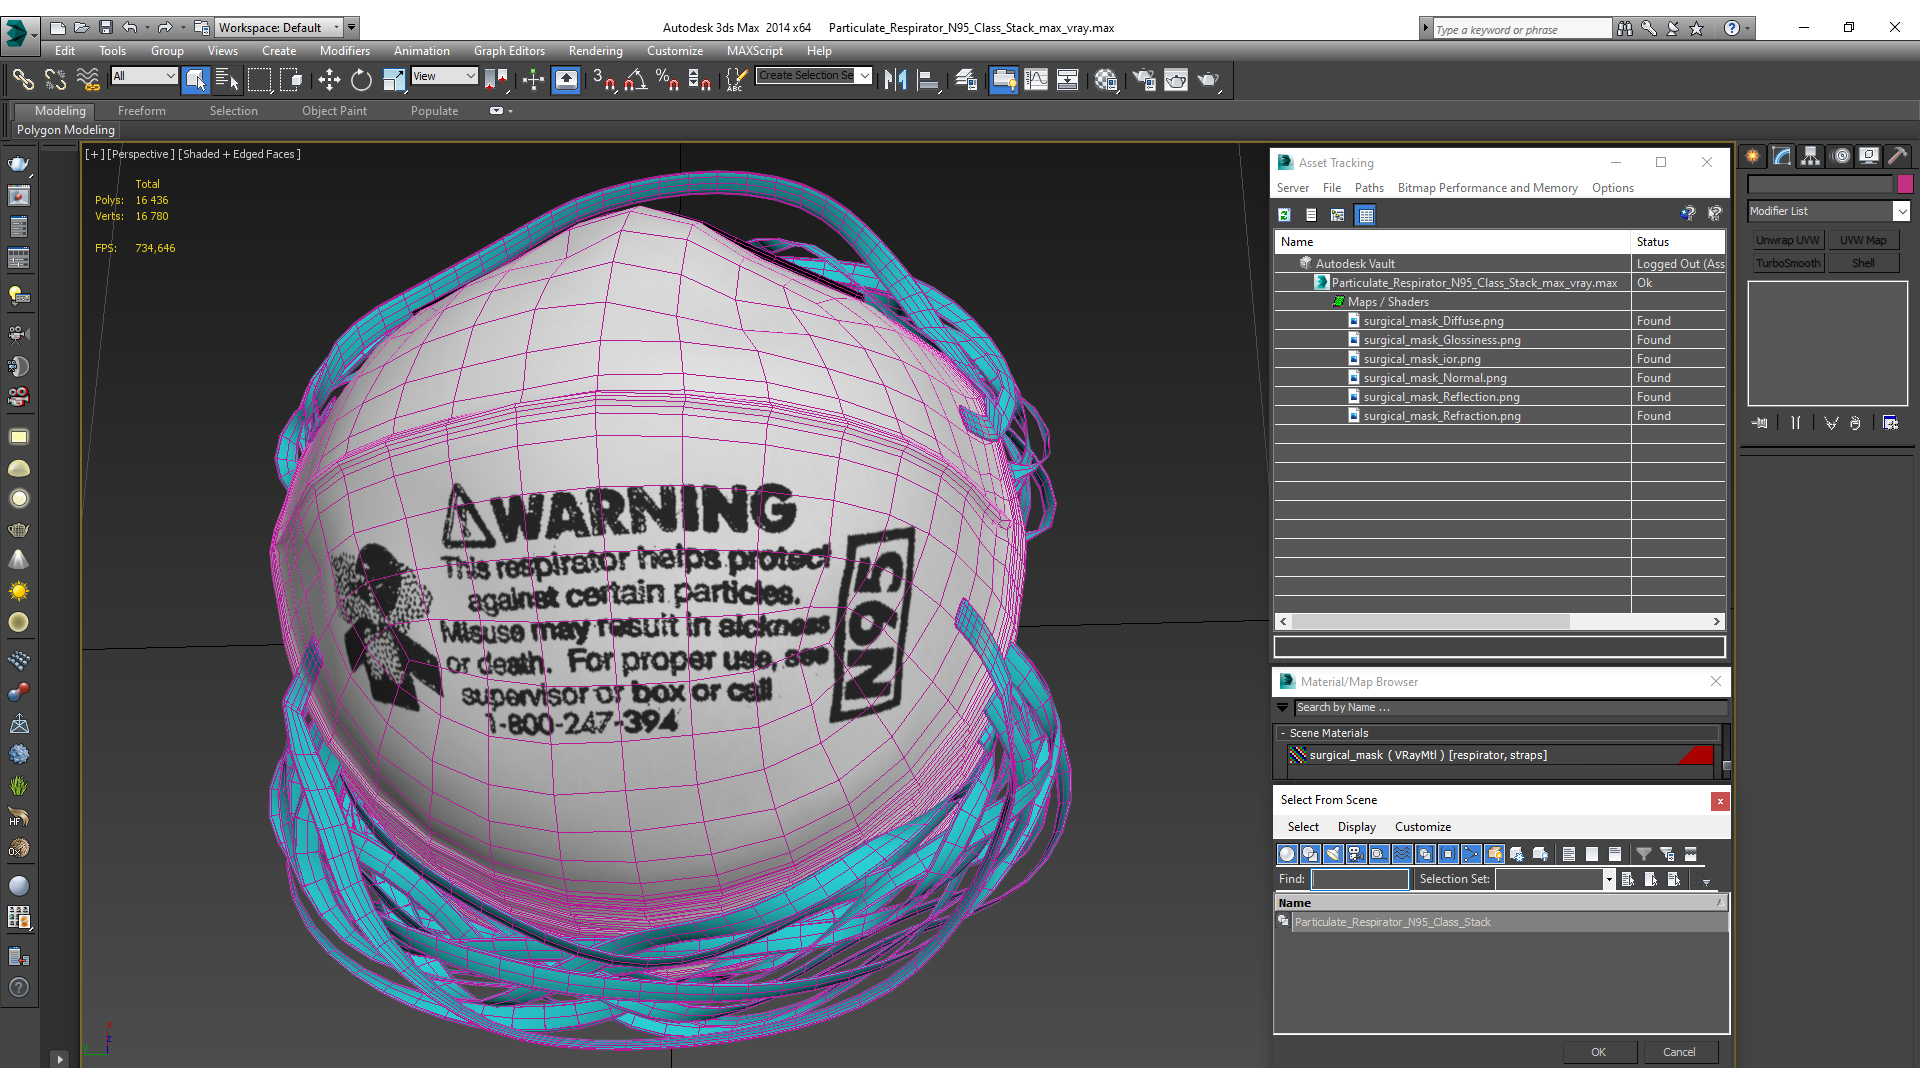1920x1080 pixels.
Task: Switch to the Modify command panel tab
Action: coord(1782,156)
